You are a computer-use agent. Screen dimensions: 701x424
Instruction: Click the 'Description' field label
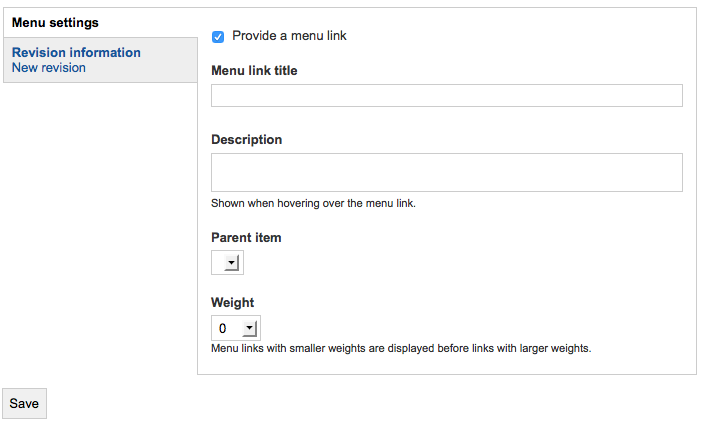coord(246,140)
